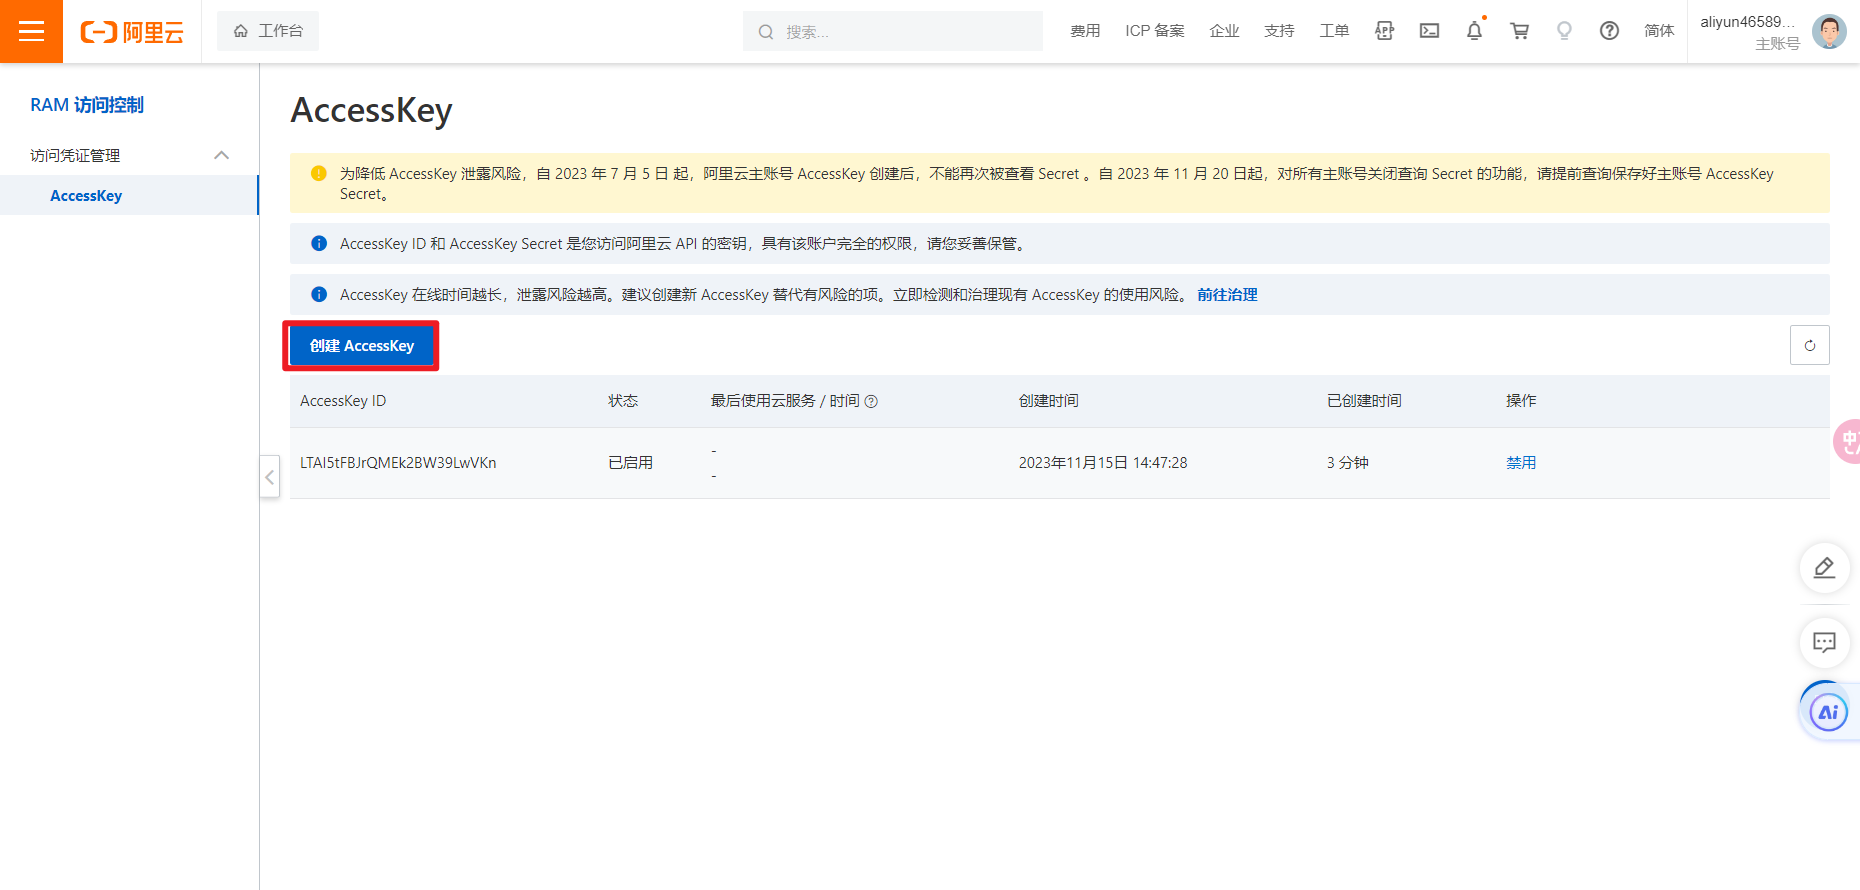This screenshot has width=1860, height=890.
Task: Click the 已启用 status cell
Action: click(x=630, y=463)
